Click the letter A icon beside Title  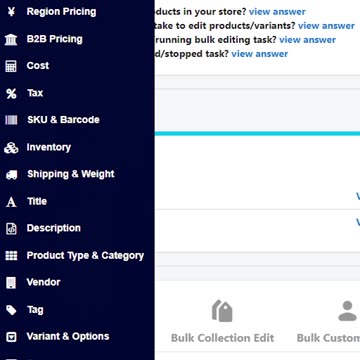click(11, 202)
